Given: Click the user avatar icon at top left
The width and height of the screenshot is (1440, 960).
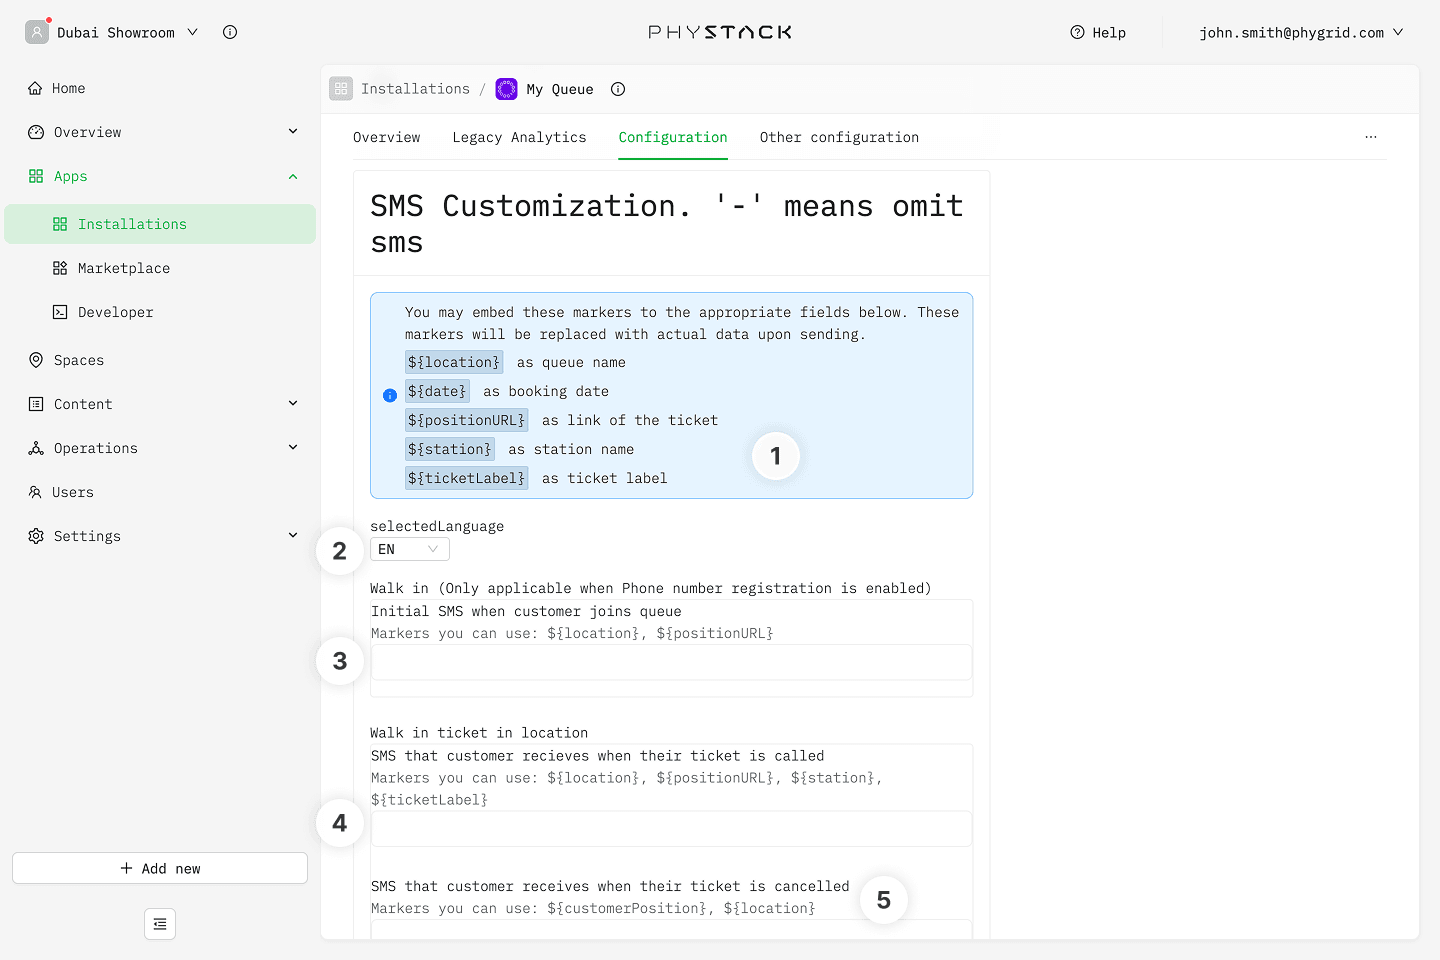Looking at the screenshot, I should [37, 32].
